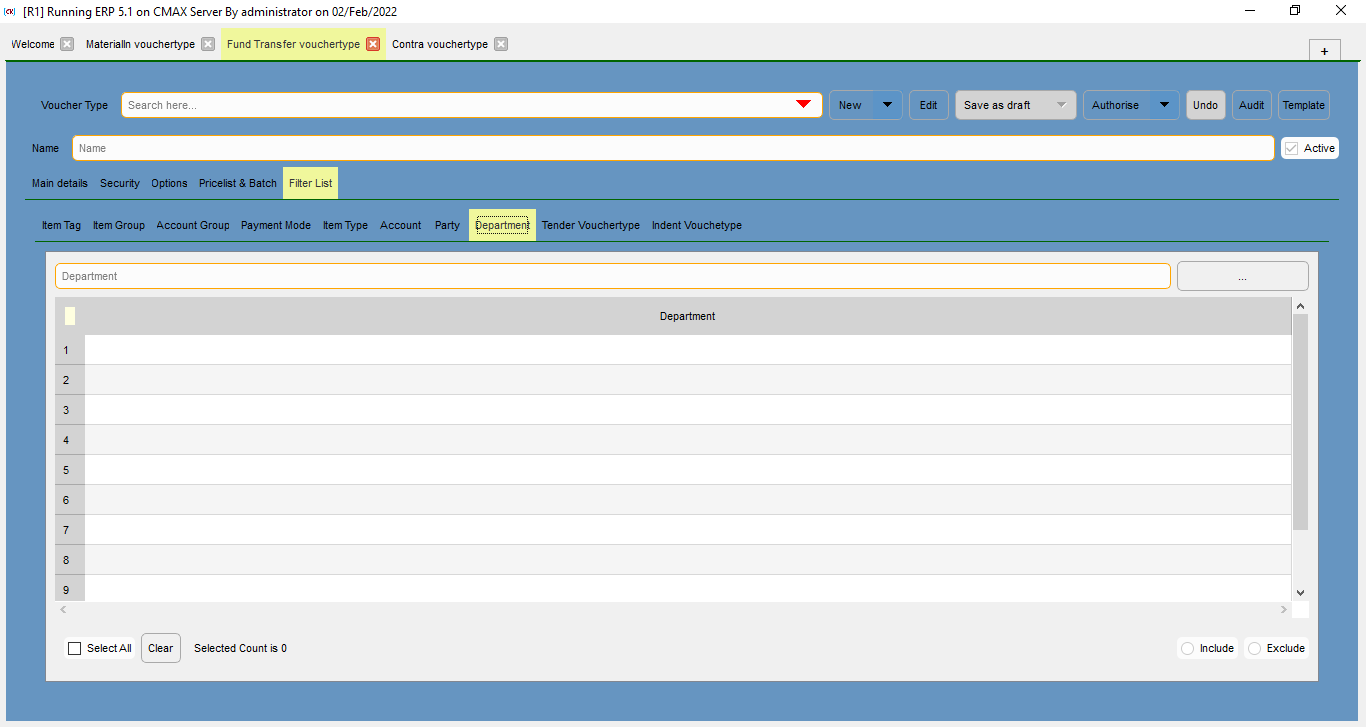This screenshot has height=727, width=1366.
Task: Click the Department column header
Action: [x=688, y=316]
